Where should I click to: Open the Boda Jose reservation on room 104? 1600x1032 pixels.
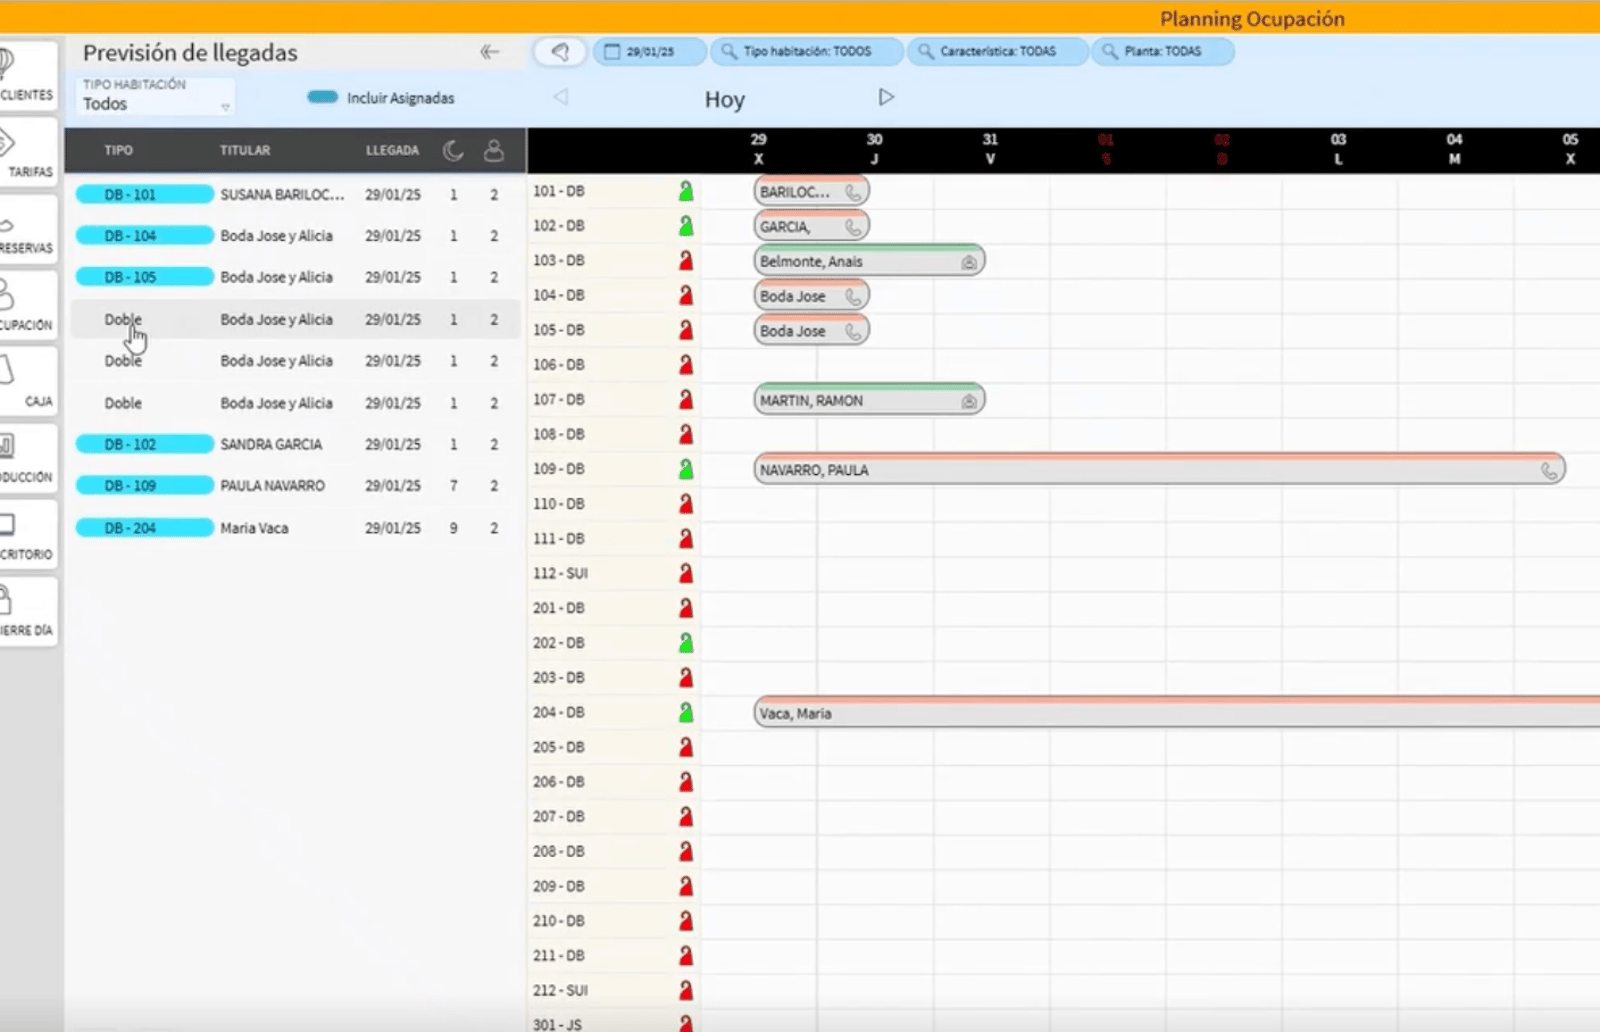tap(811, 296)
